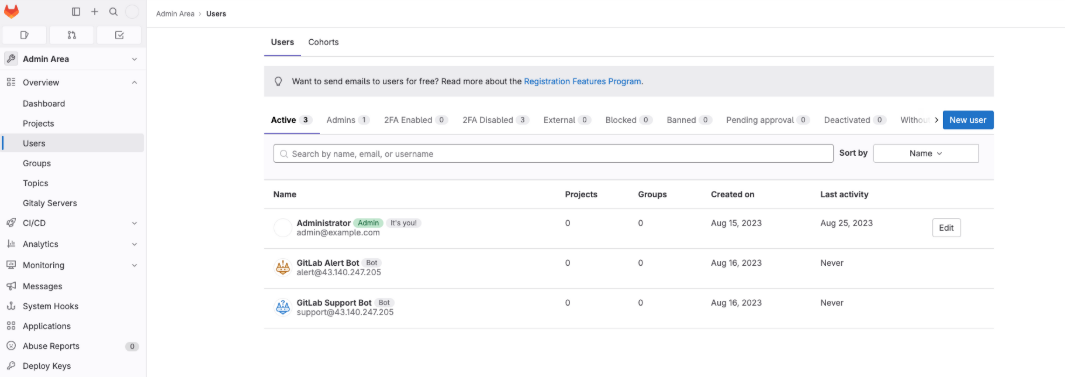Click the Admin Area wrench icon
Viewport: 1065px width, 377px height.
(11, 59)
